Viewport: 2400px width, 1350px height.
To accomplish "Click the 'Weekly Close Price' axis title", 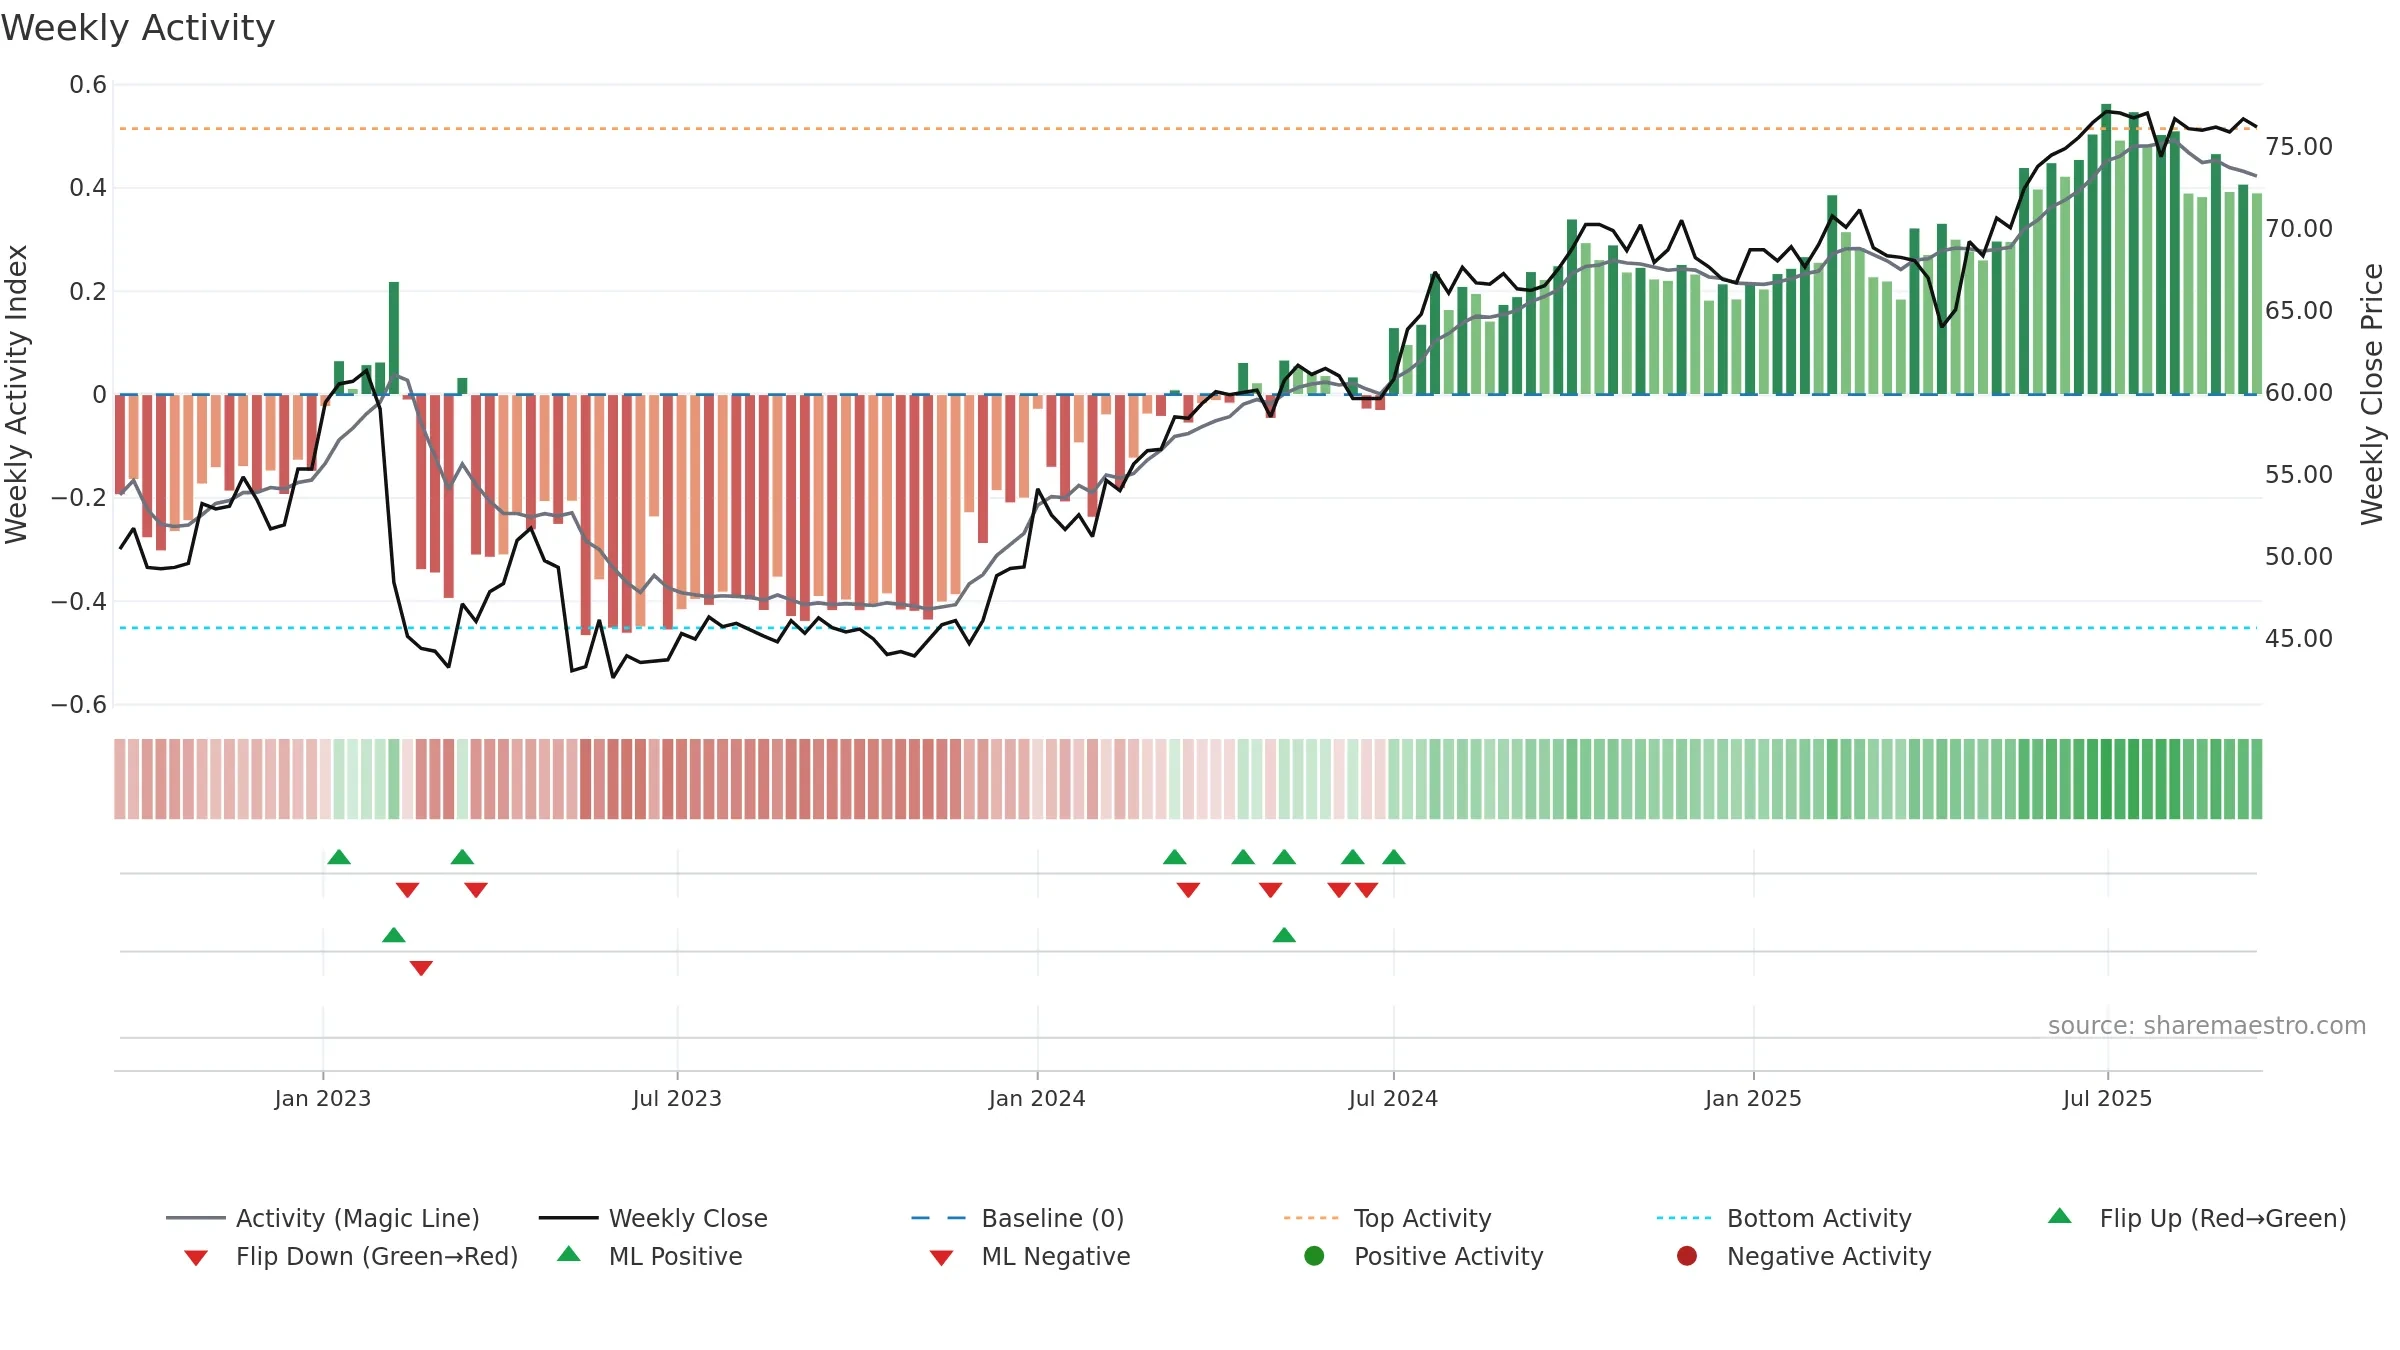I will (x=2372, y=394).
